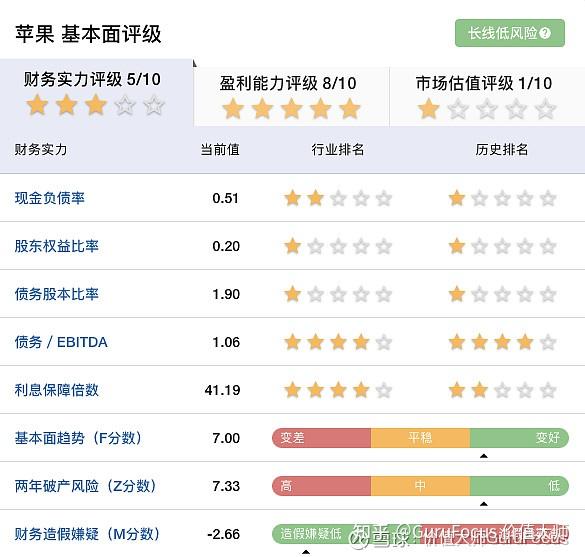
Task: Click the 长线低风险 green badge button
Action: coord(510,33)
